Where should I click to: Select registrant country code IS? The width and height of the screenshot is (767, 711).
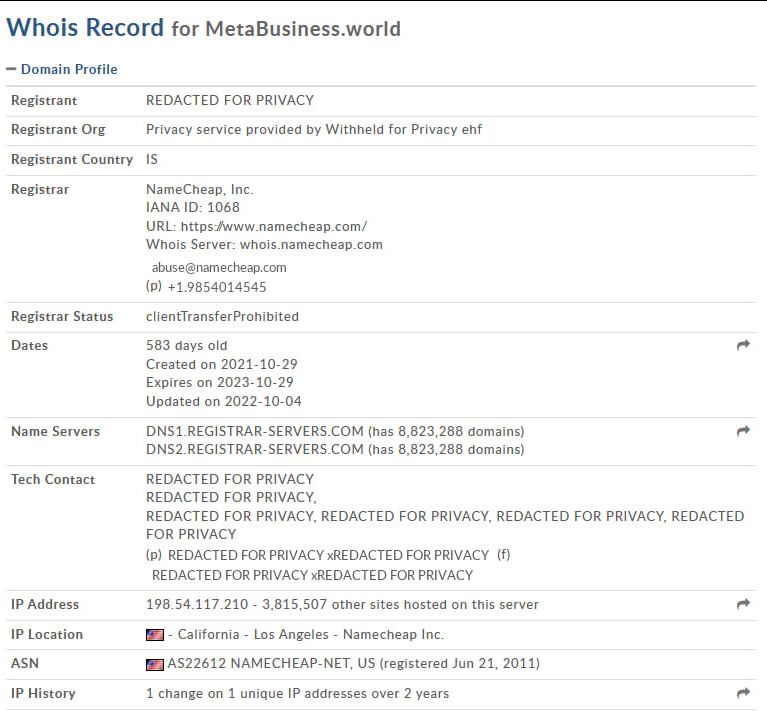(152, 159)
